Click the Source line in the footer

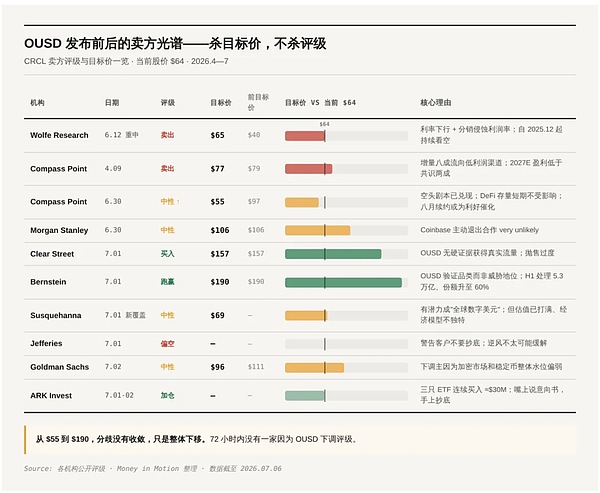pos(153,469)
